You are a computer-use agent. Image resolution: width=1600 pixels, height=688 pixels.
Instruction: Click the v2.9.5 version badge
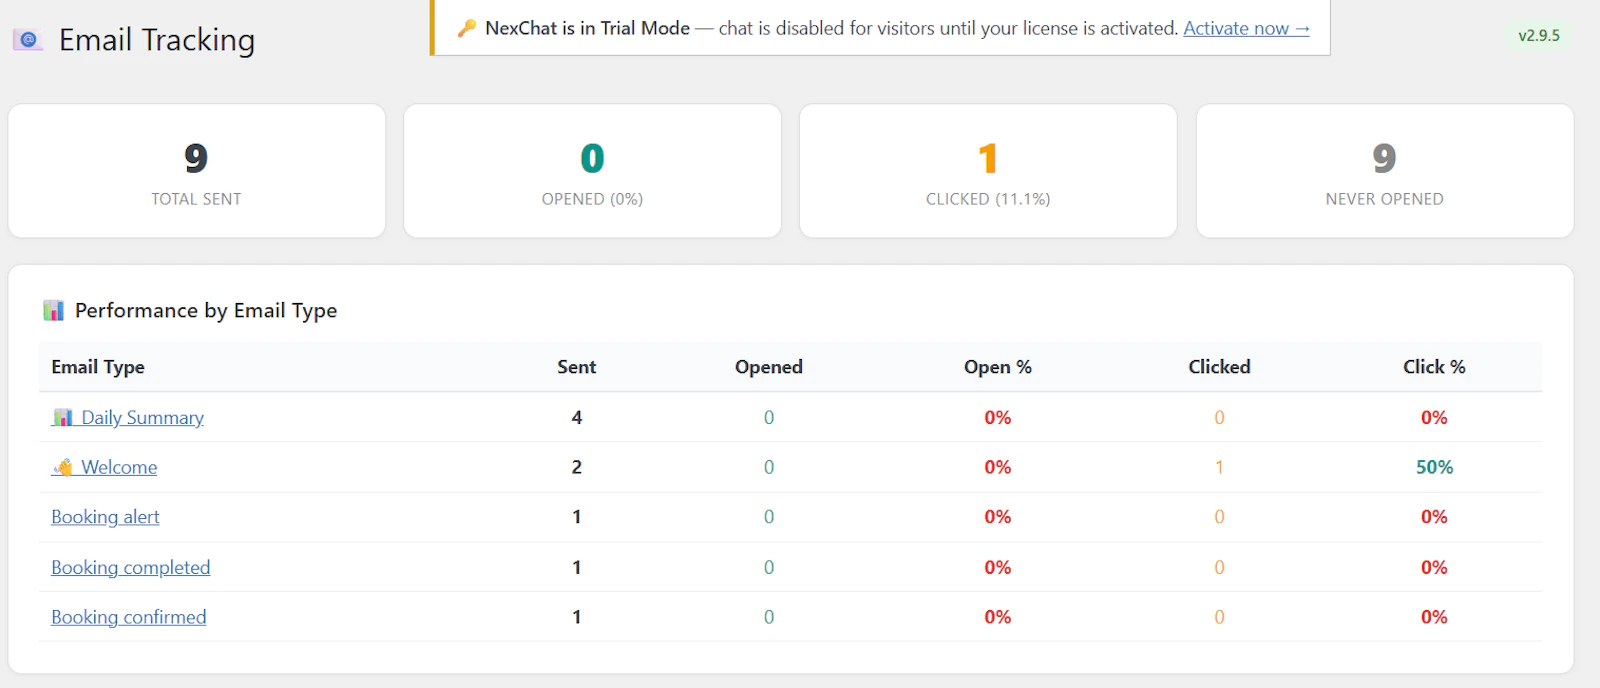click(1539, 35)
